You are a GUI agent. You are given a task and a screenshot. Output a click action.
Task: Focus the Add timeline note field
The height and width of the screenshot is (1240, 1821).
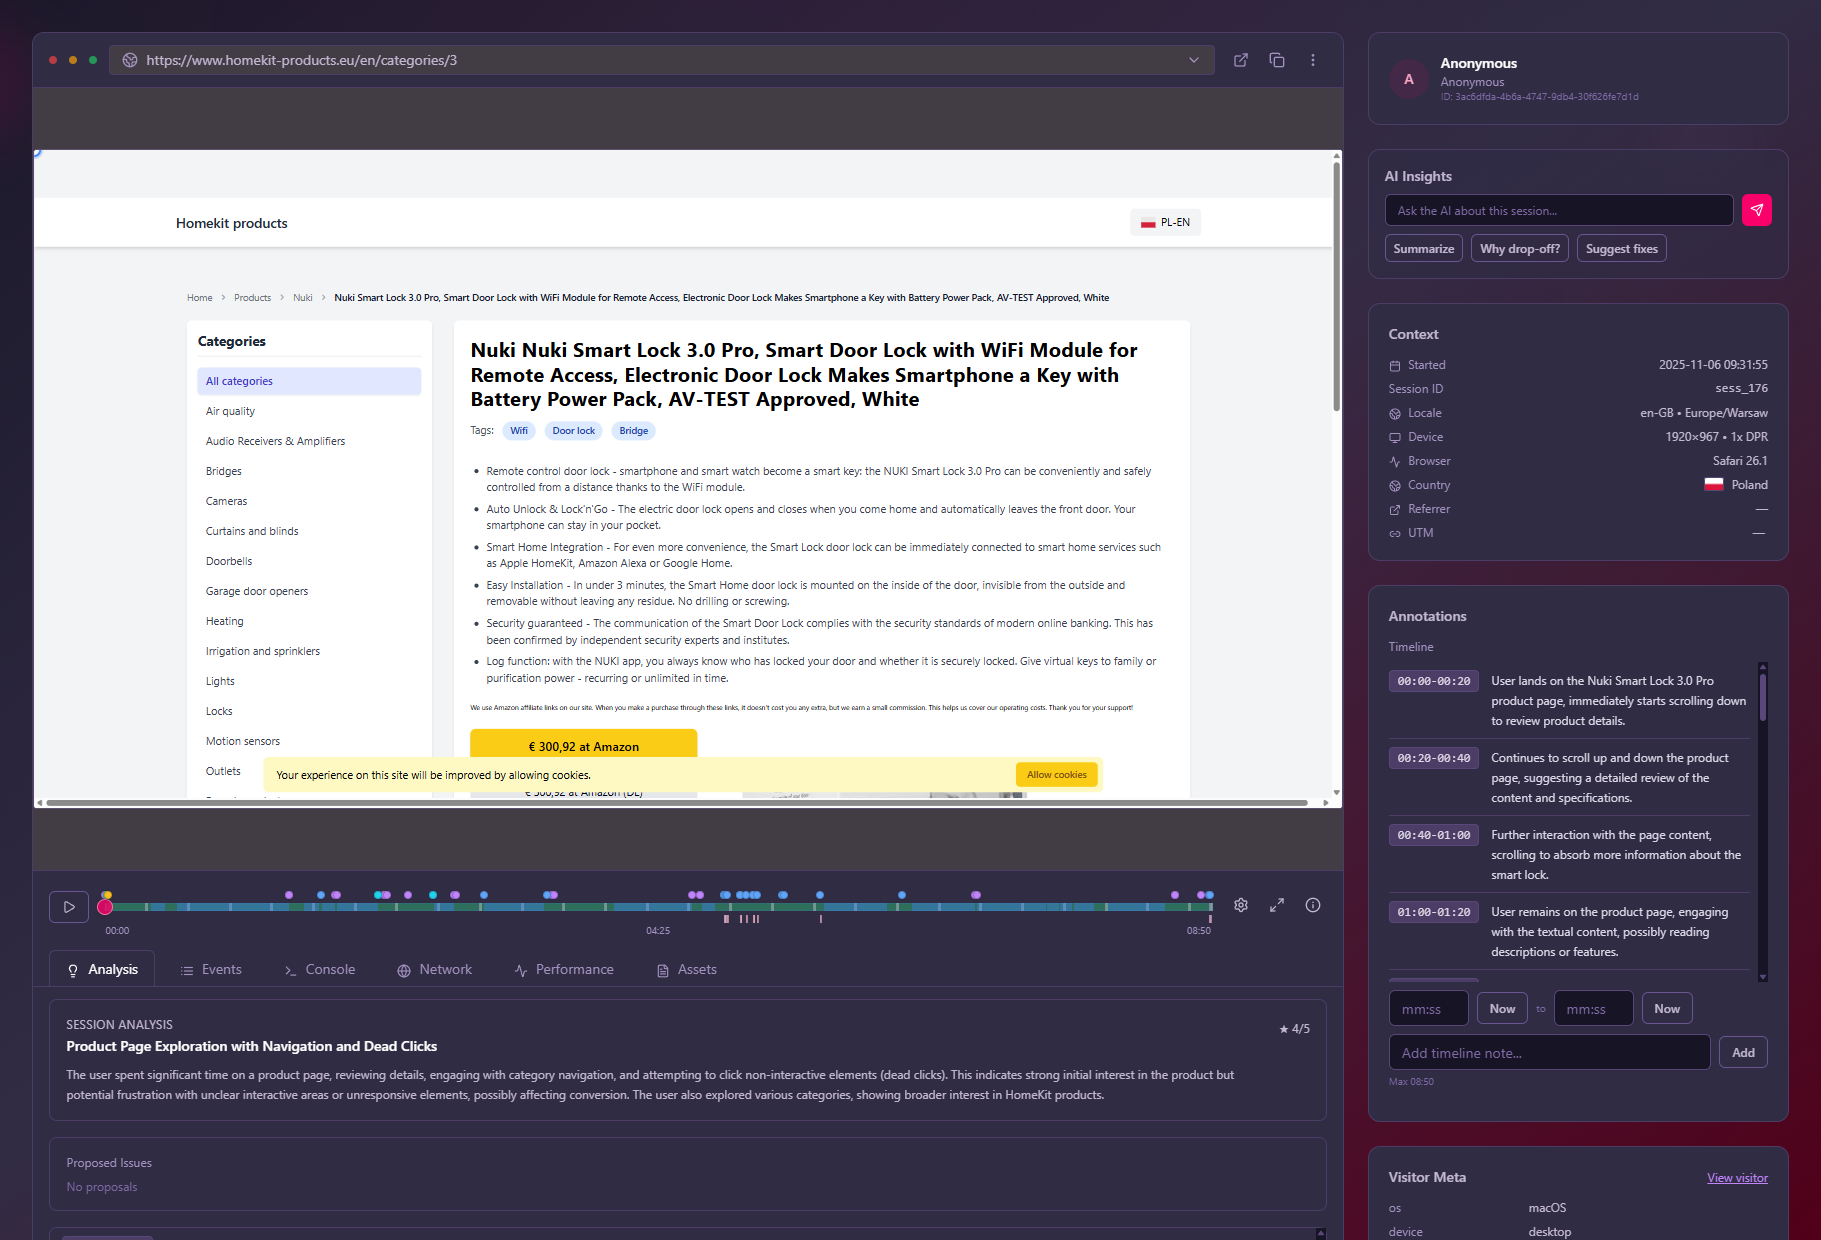point(1549,1053)
